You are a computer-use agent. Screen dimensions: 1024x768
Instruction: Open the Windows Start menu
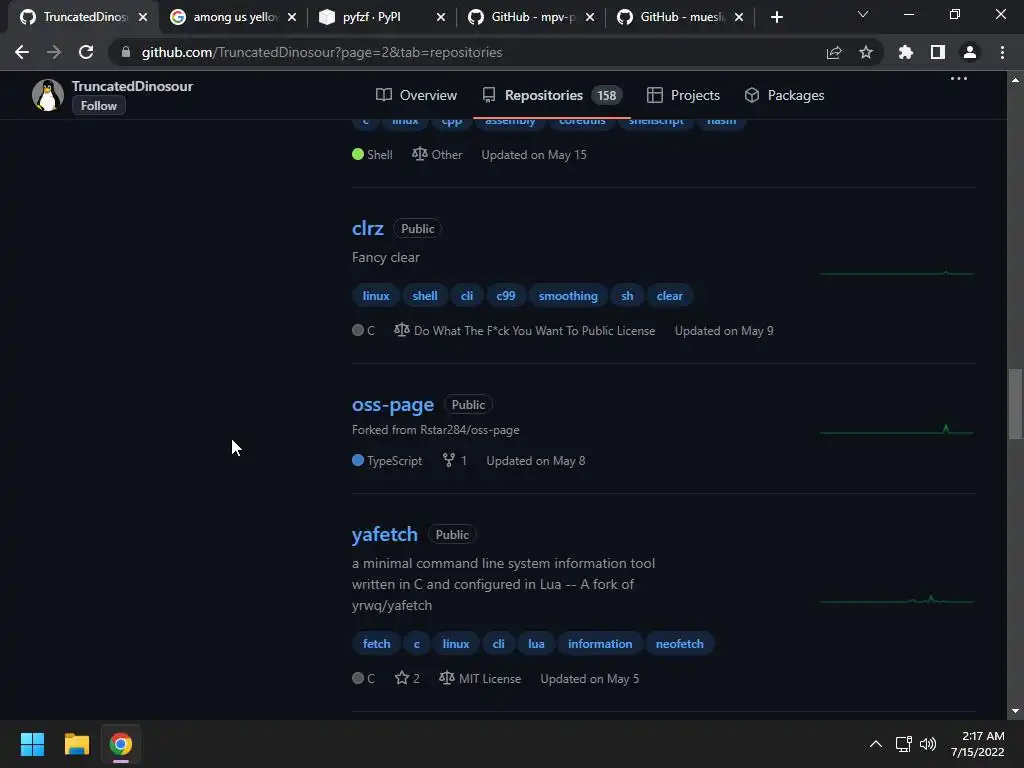(32, 744)
